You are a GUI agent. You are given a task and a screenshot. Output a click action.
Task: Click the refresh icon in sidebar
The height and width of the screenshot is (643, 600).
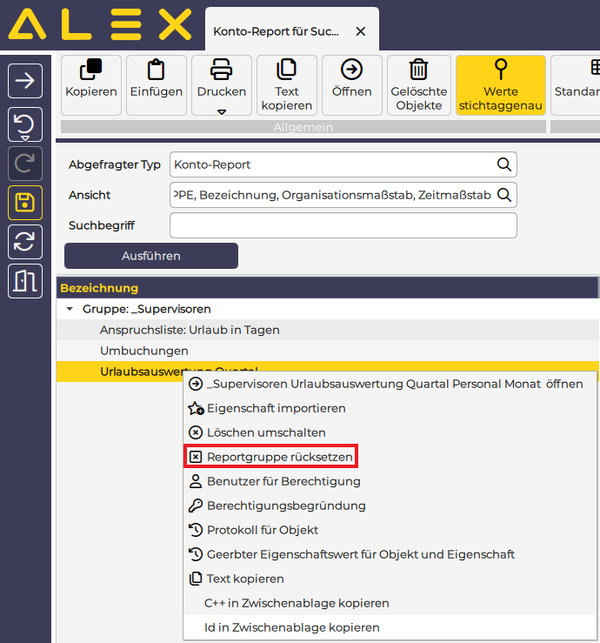(25, 242)
